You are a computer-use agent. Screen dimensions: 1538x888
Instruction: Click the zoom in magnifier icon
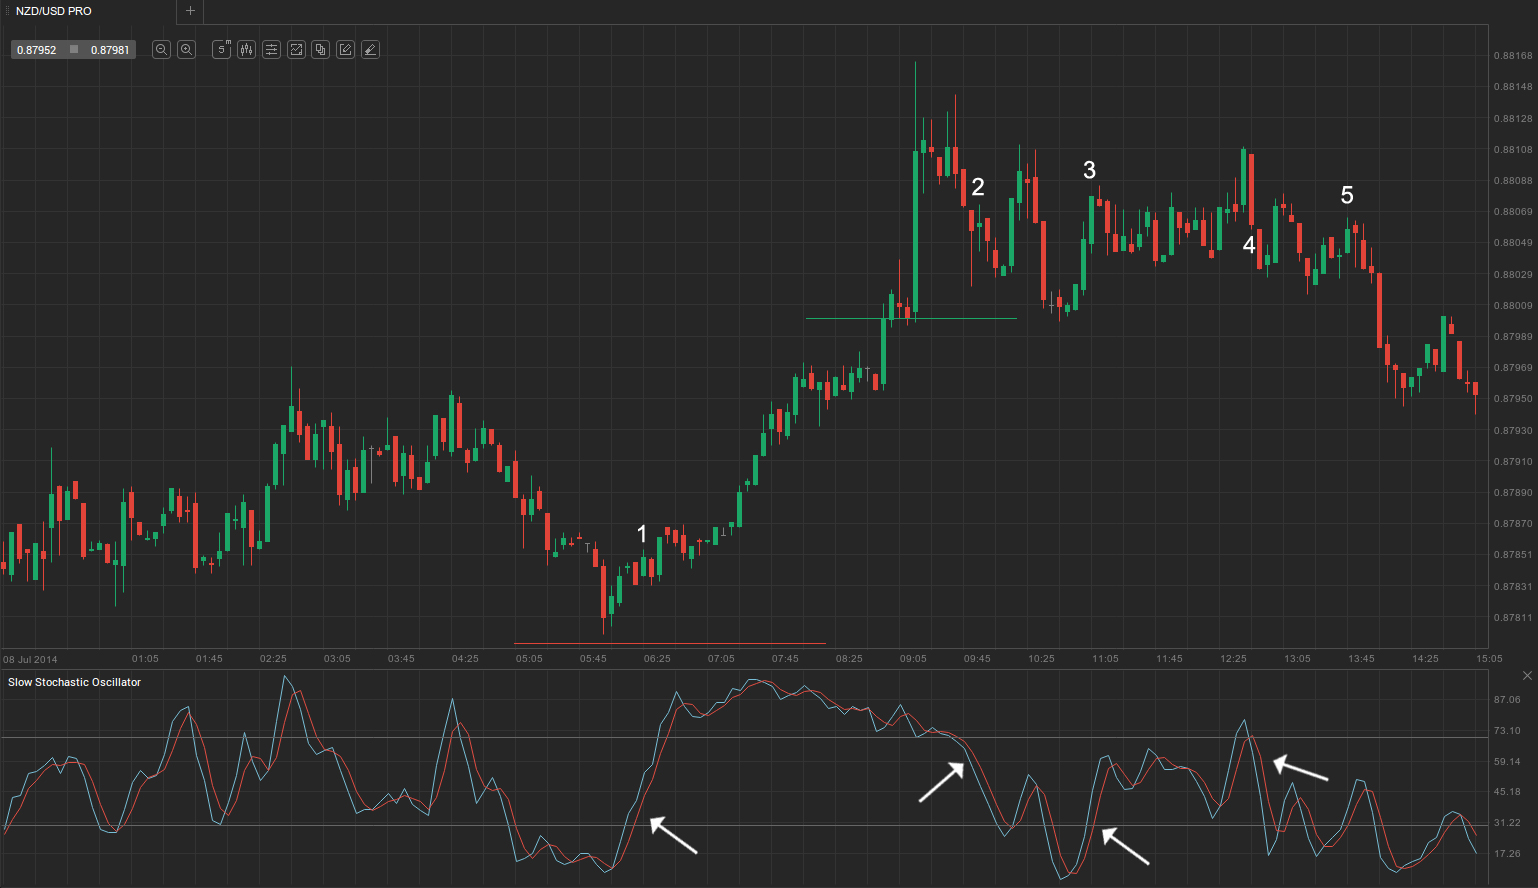tap(186, 49)
